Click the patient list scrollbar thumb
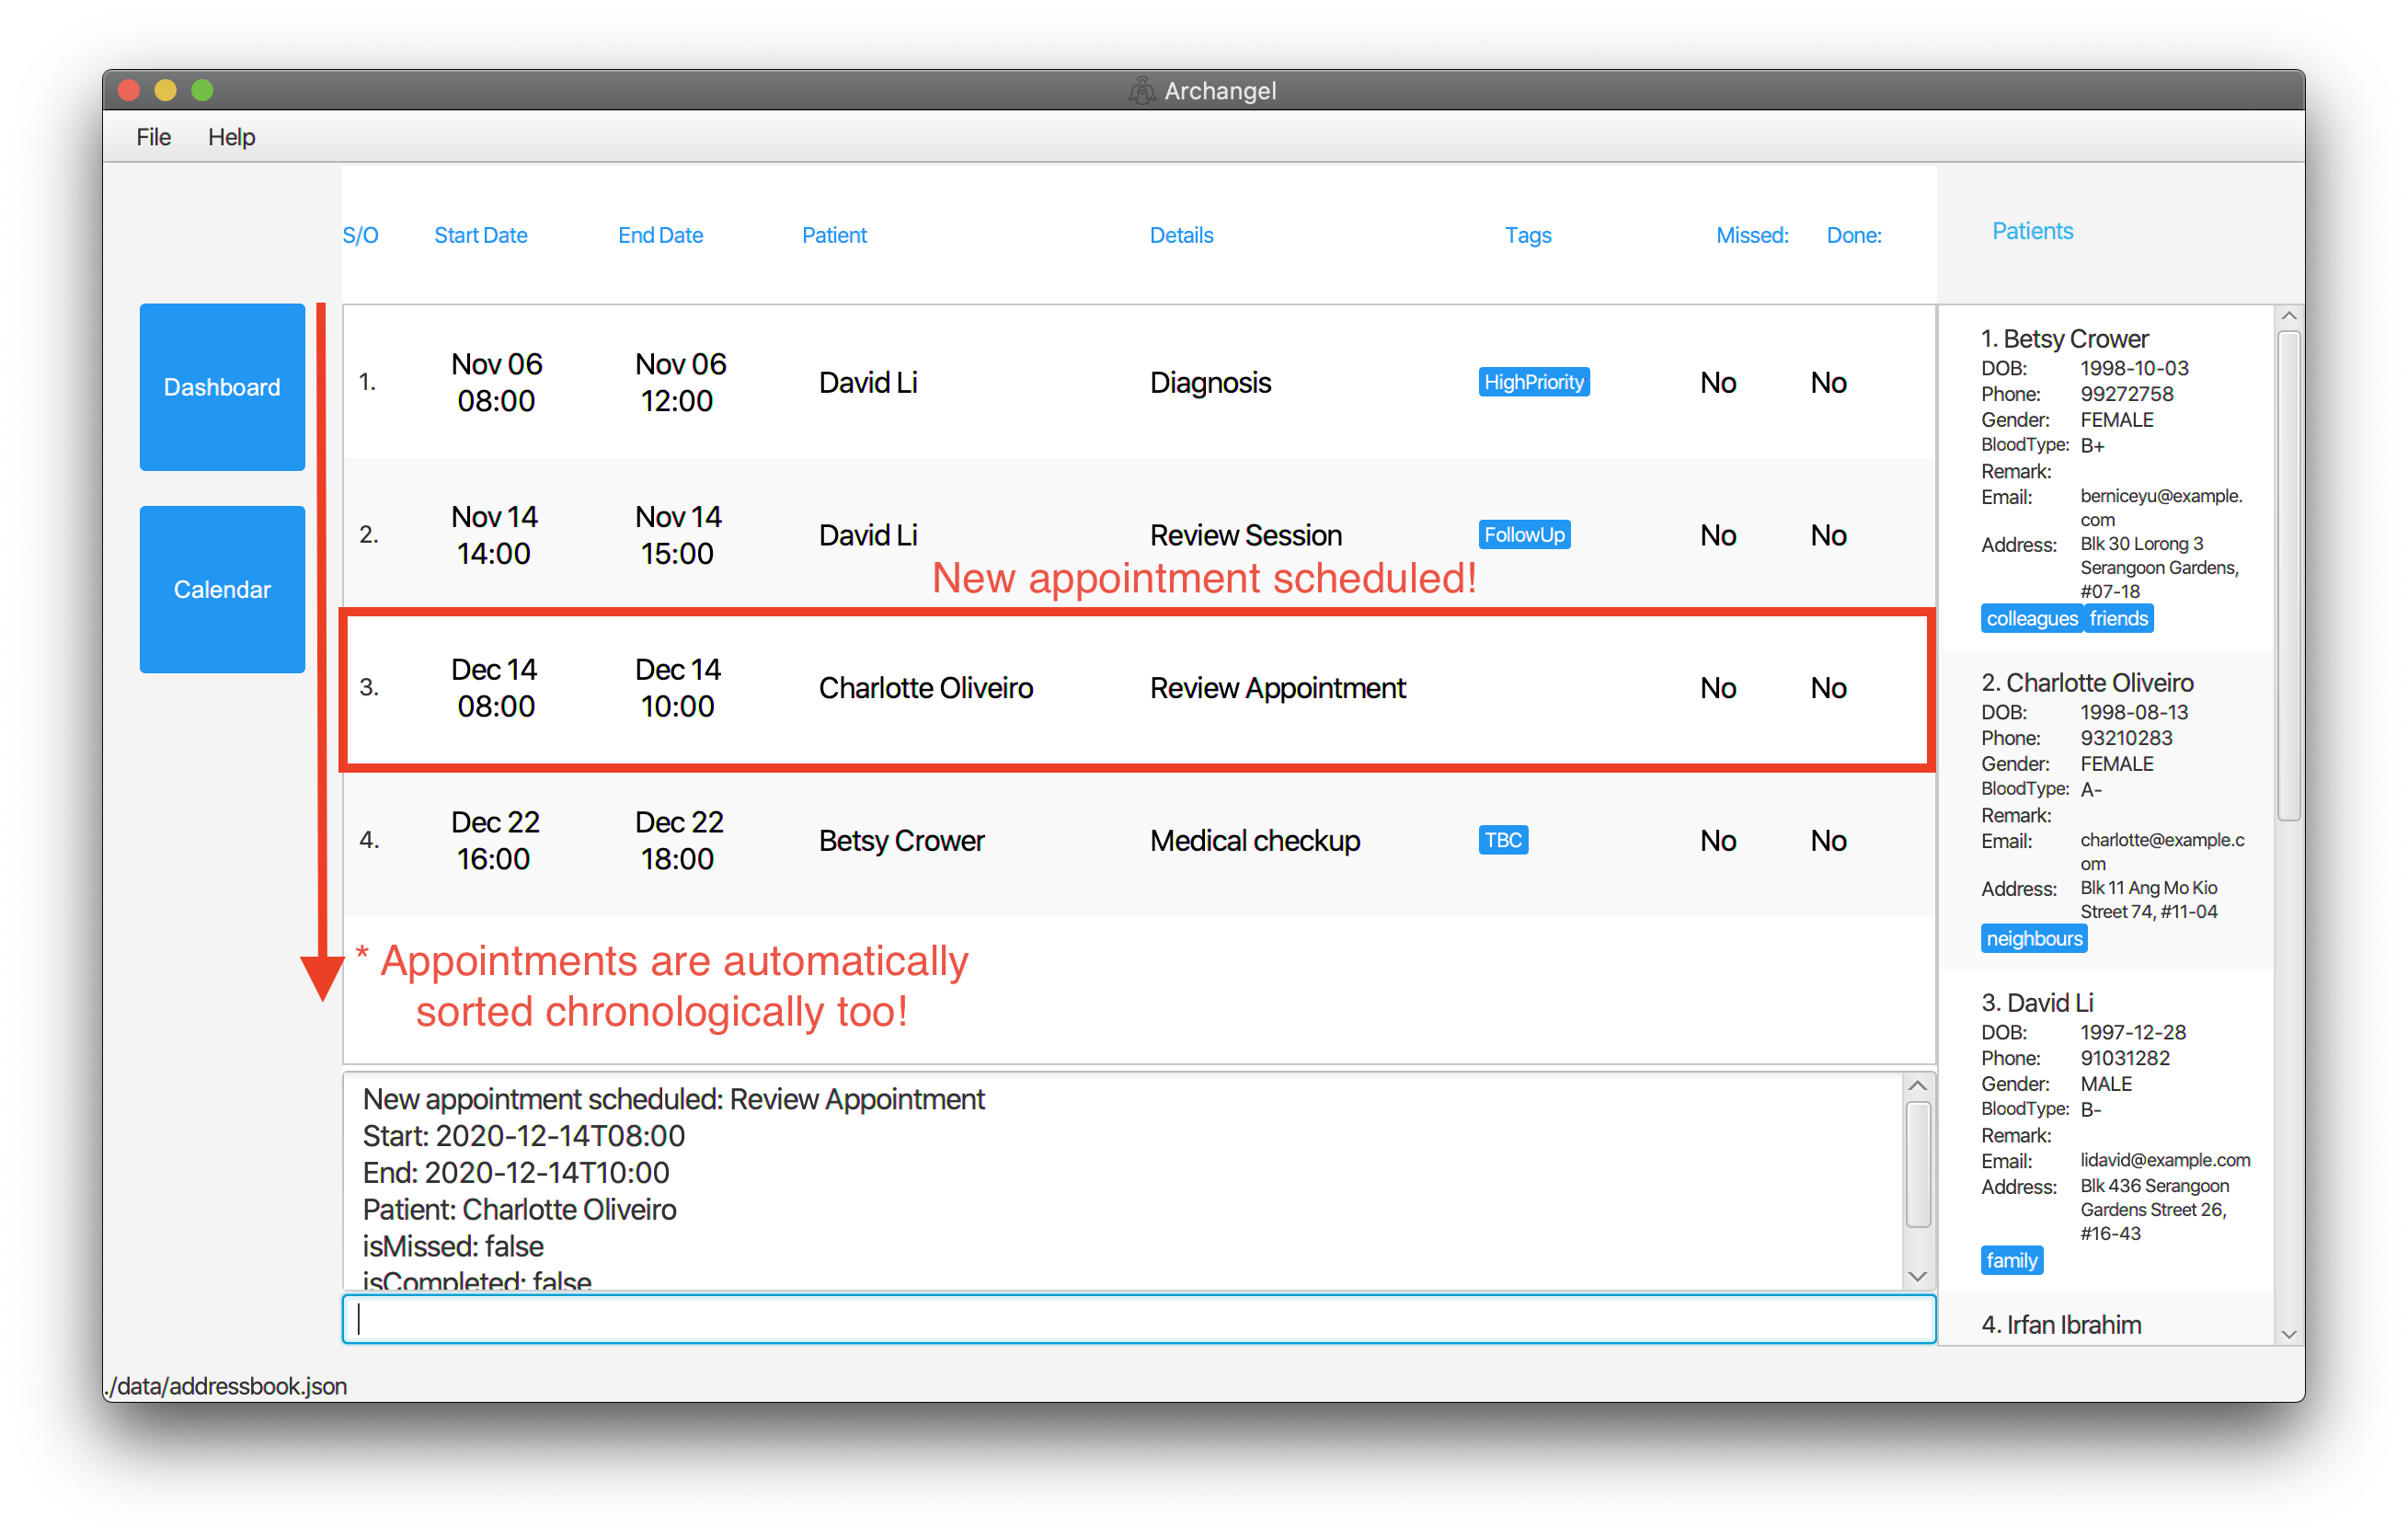Image resolution: width=2408 pixels, height=1538 pixels. click(2288, 576)
